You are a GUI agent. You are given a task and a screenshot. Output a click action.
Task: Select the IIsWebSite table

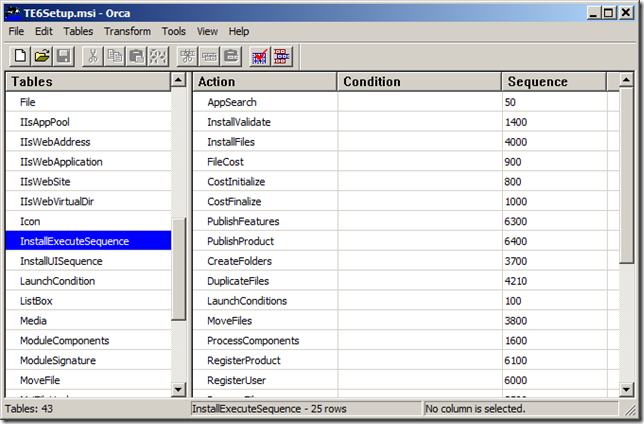(x=88, y=182)
